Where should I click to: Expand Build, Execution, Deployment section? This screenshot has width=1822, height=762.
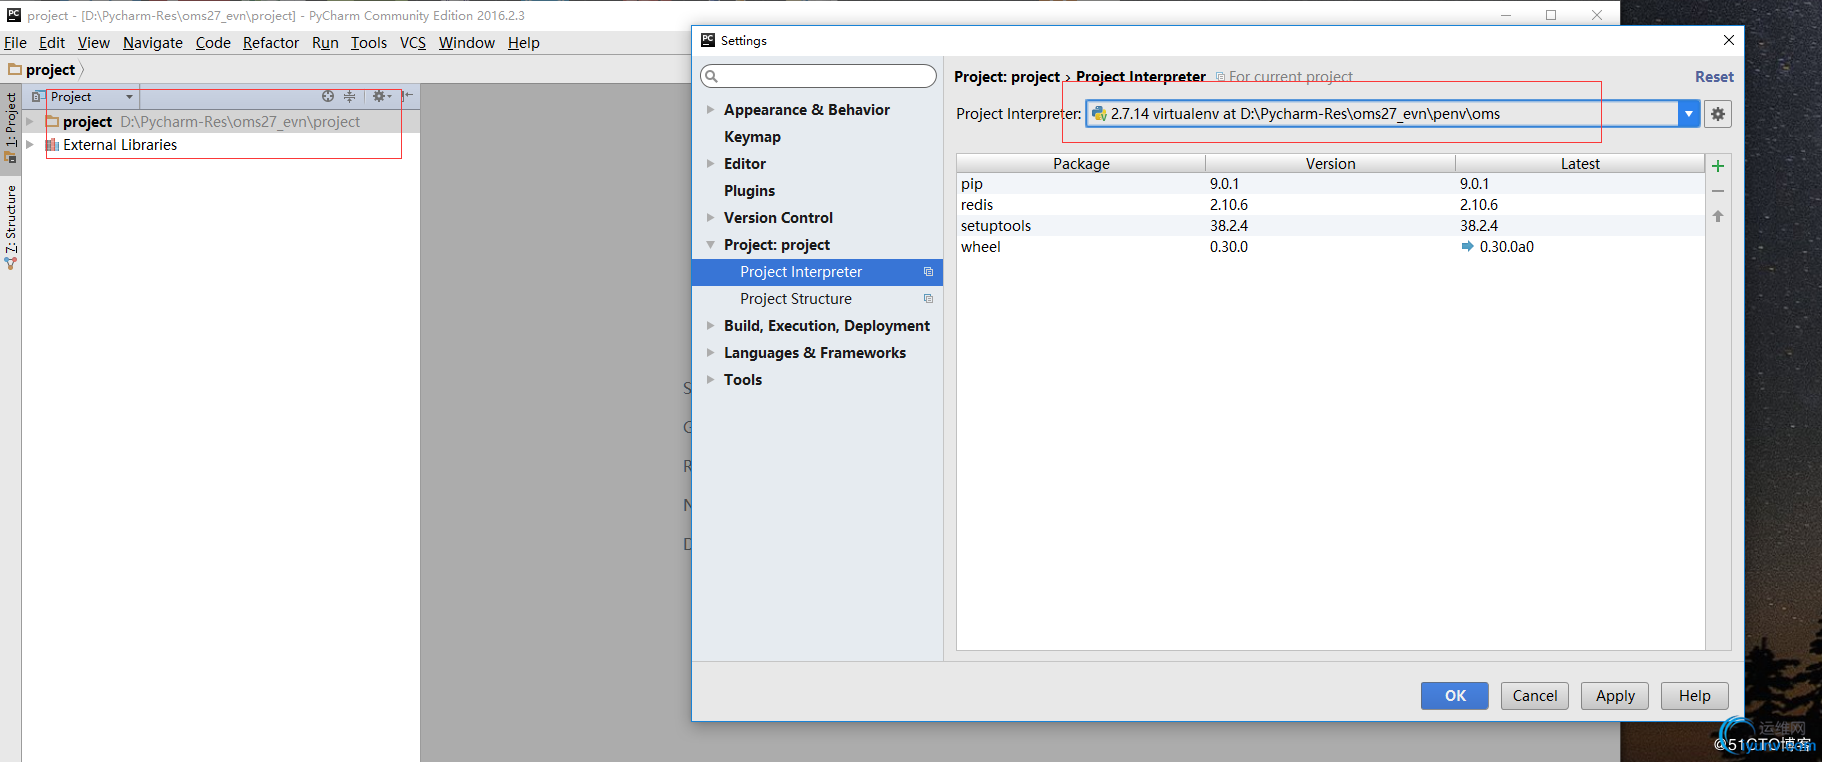[x=710, y=326]
